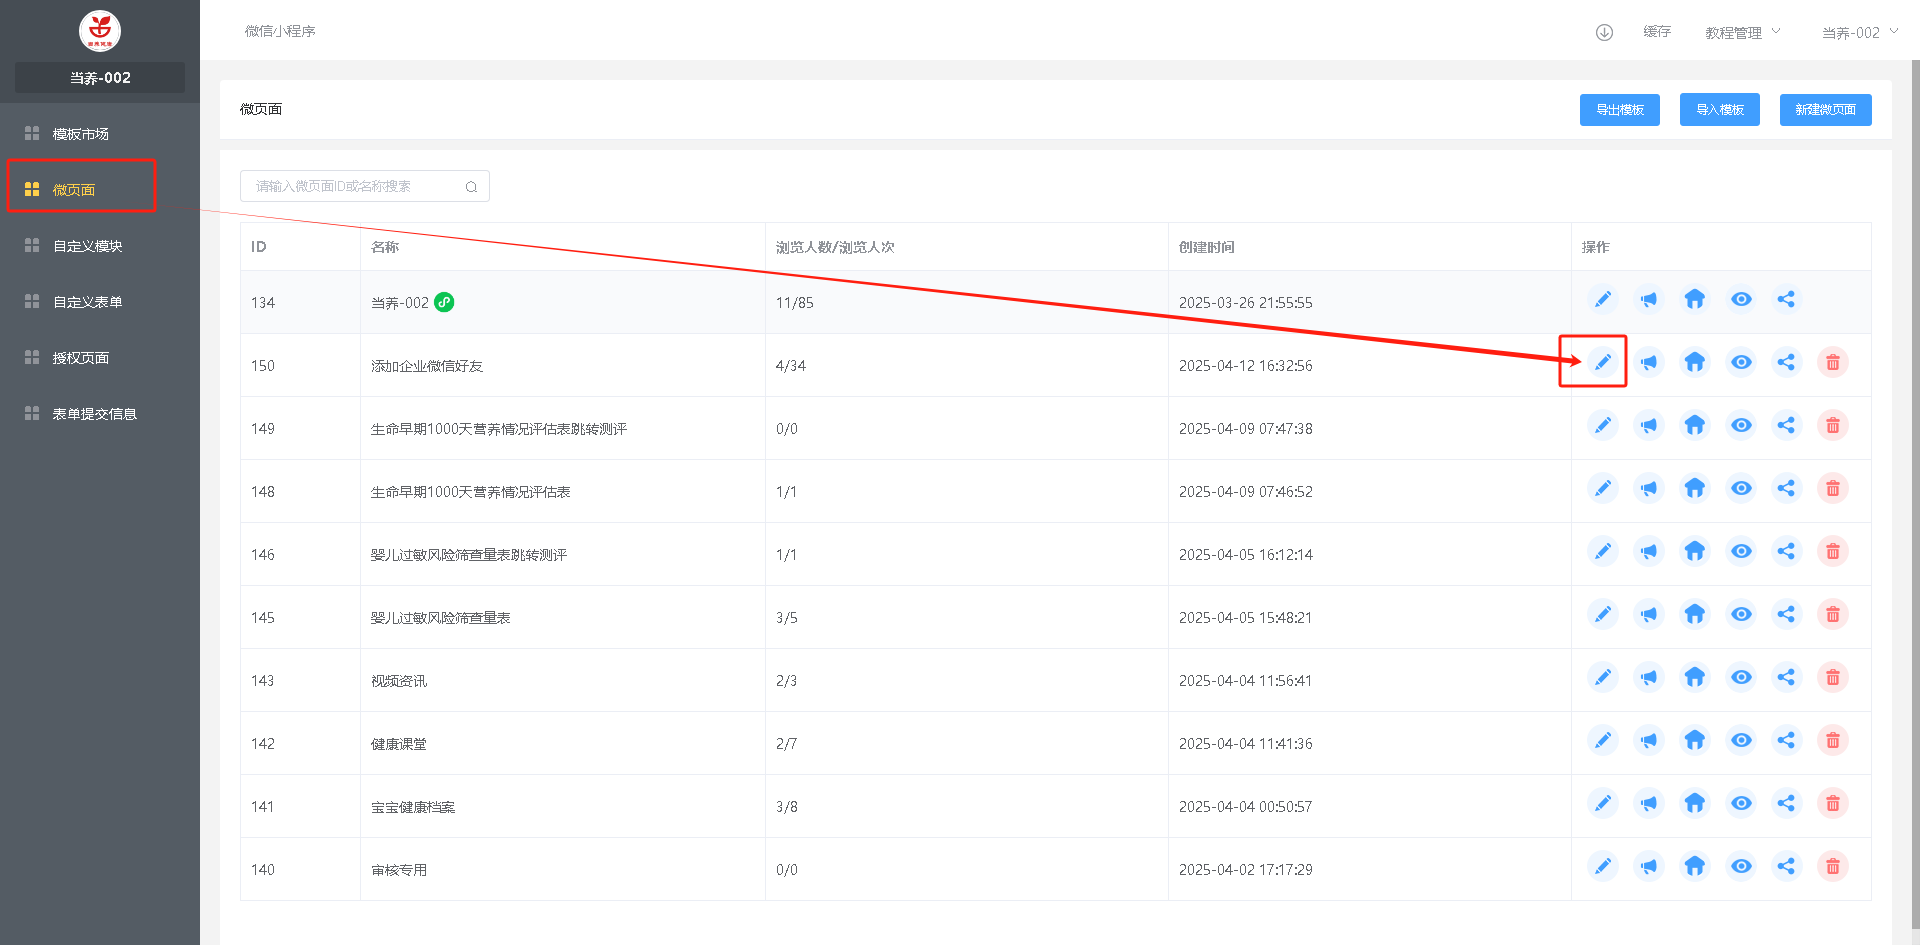Click eye preview icon for 当养-002 row
The height and width of the screenshot is (945, 1920).
(1741, 299)
